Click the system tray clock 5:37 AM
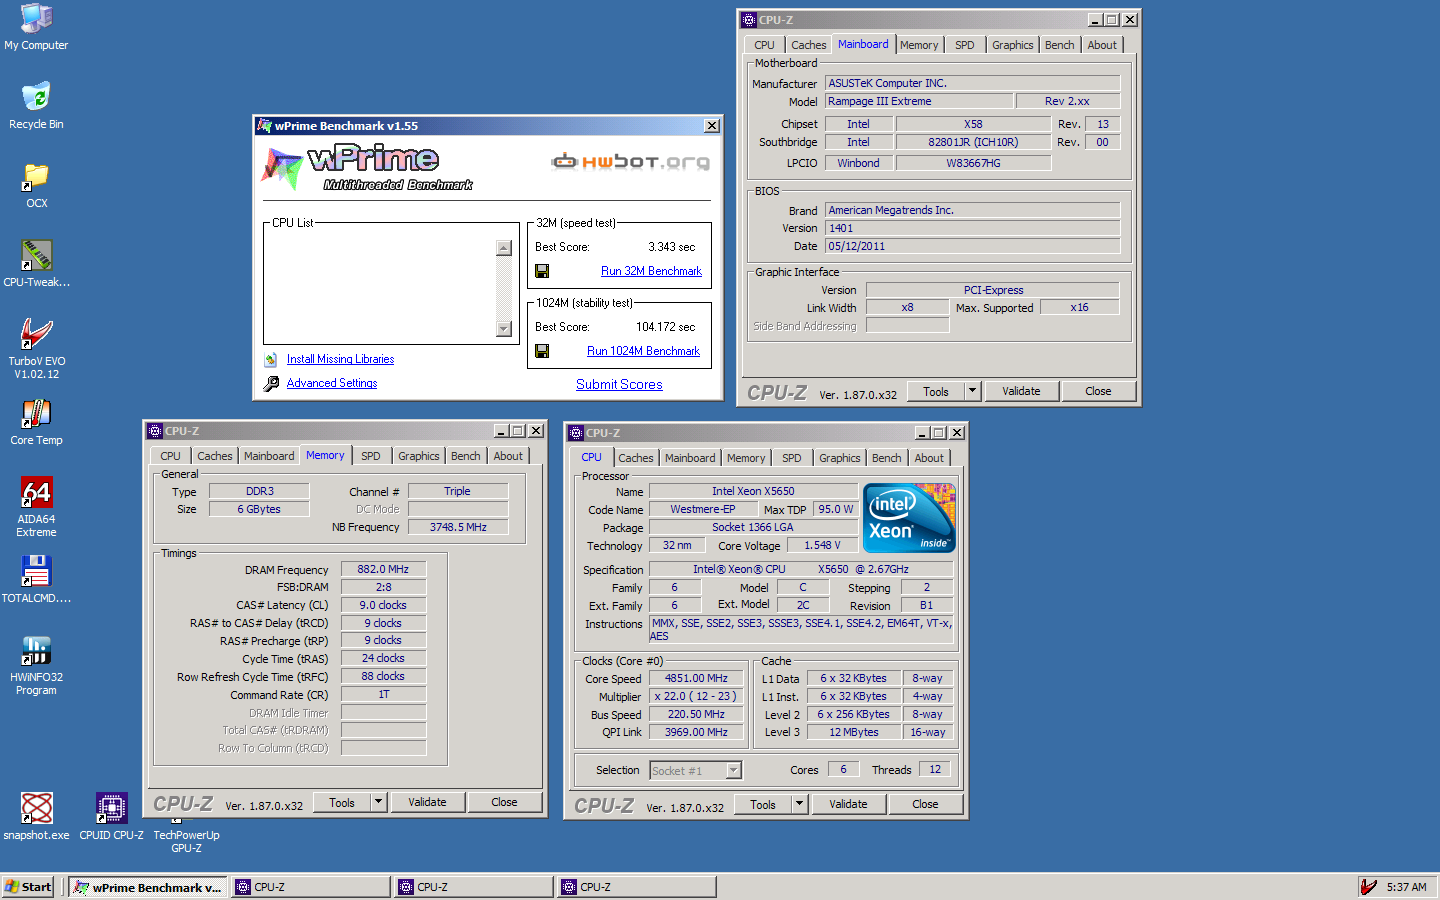Viewport: 1440px width, 900px height. pos(1406,887)
